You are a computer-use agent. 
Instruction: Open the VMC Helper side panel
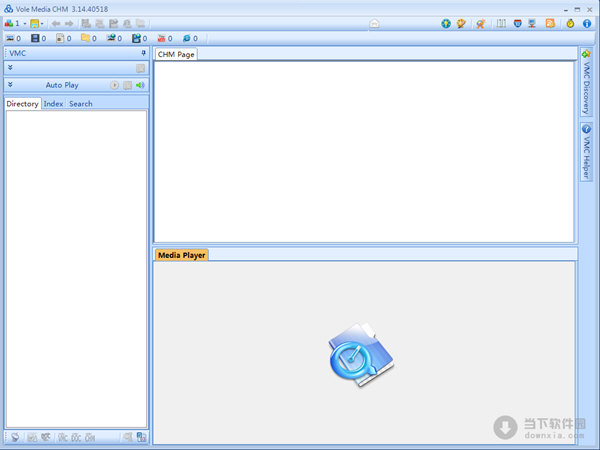tap(586, 152)
